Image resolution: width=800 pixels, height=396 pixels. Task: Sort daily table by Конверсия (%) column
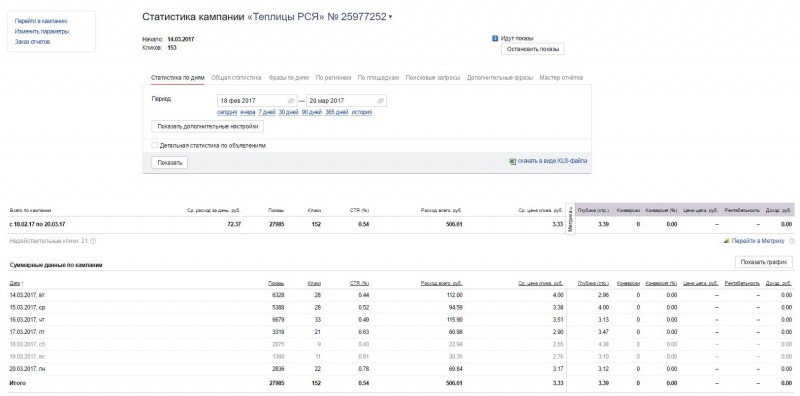[661, 283]
